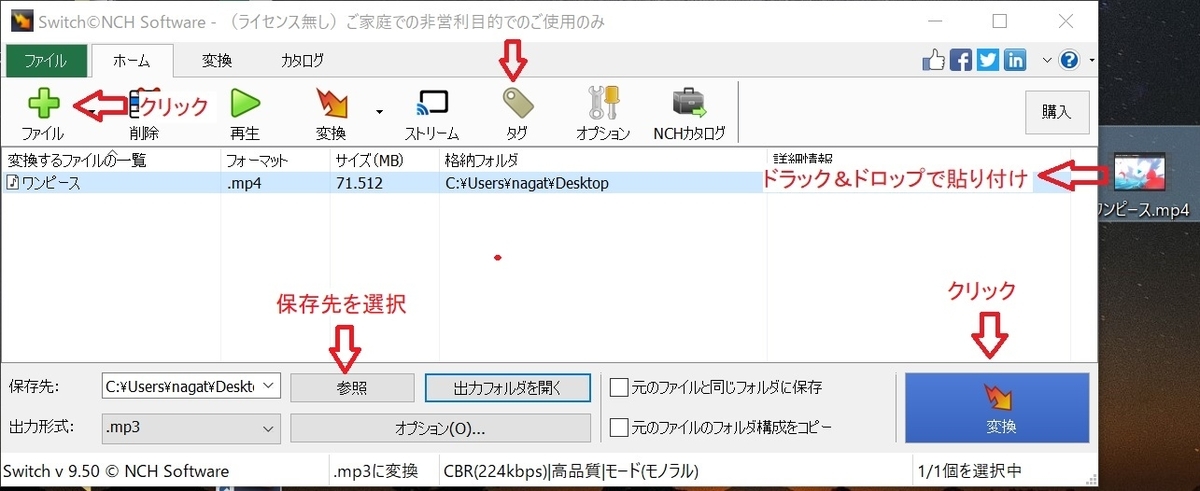Enable 元のファイルのフォルダ構成をコピー checkbox
The width and height of the screenshot is (1200, 491).
619,427
